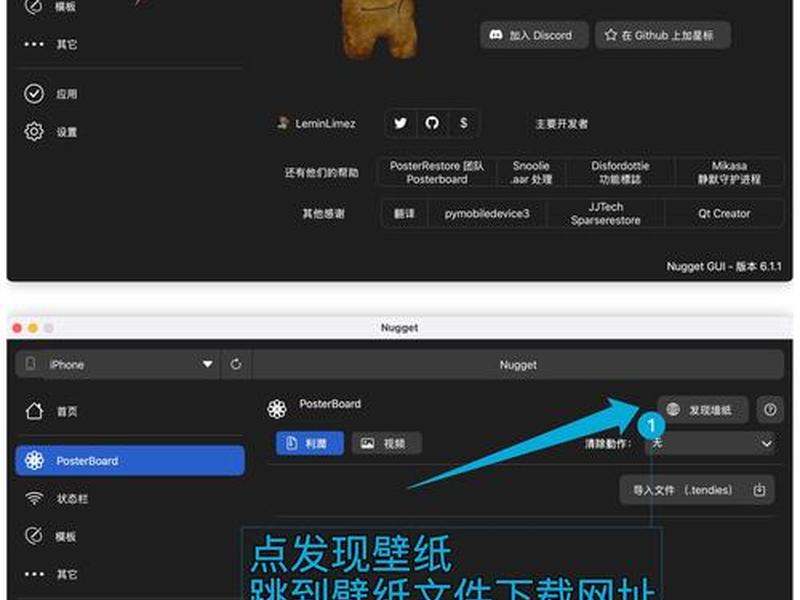Open the 清除動作 dropdown
This screenshot has height=600, width=800.
(712, 443)
